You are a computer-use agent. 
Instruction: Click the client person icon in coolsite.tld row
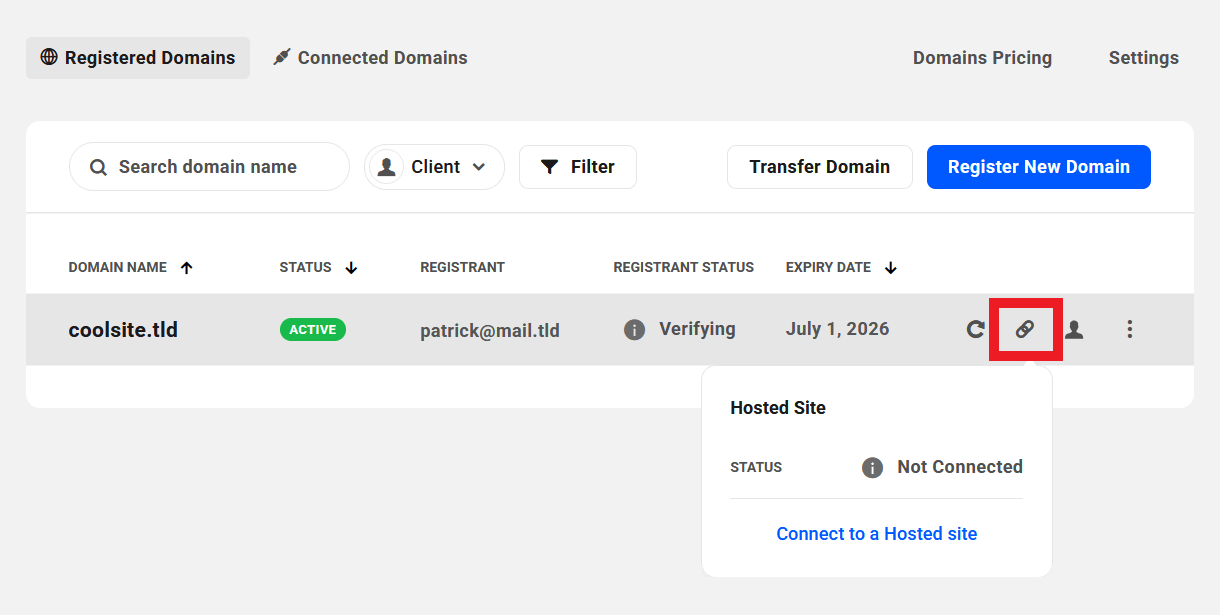[x=1074, y=329]
